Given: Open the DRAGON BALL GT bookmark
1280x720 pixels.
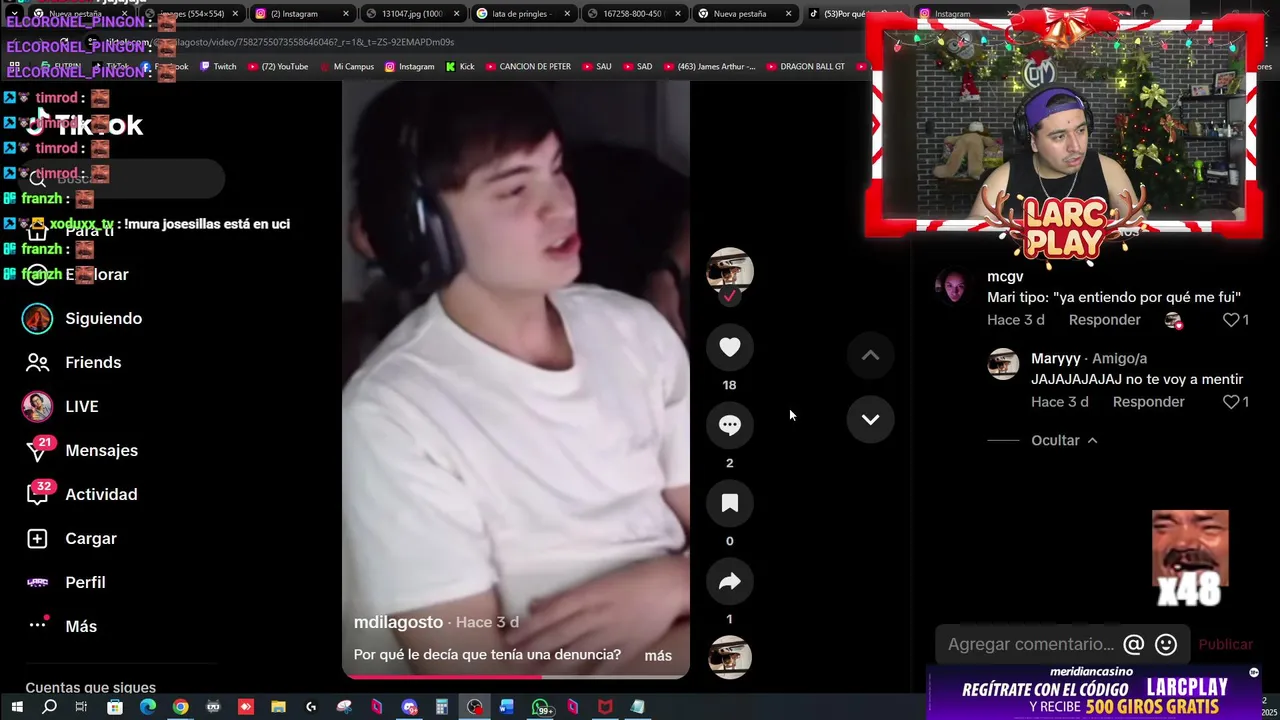Looking at the screenshot, I should (x=806, y=67).
